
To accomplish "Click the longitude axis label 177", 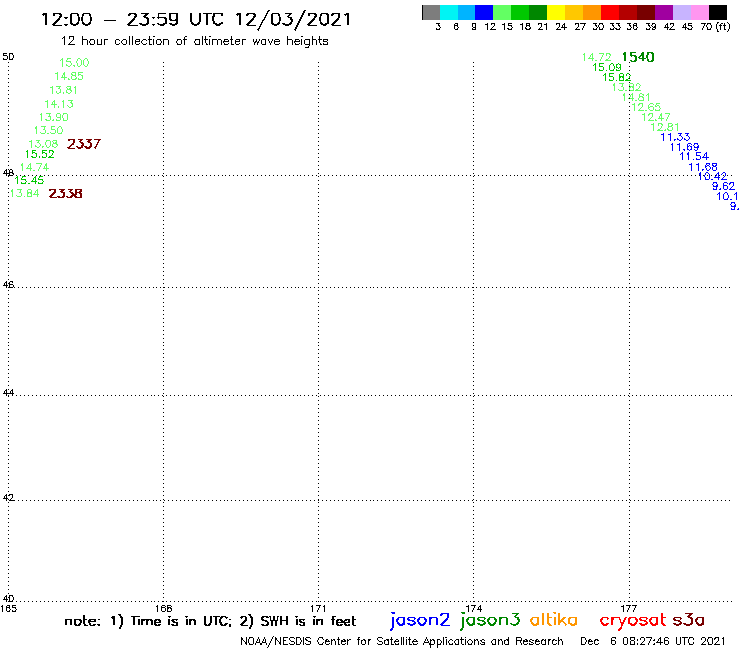I will (x=629, y=608).
